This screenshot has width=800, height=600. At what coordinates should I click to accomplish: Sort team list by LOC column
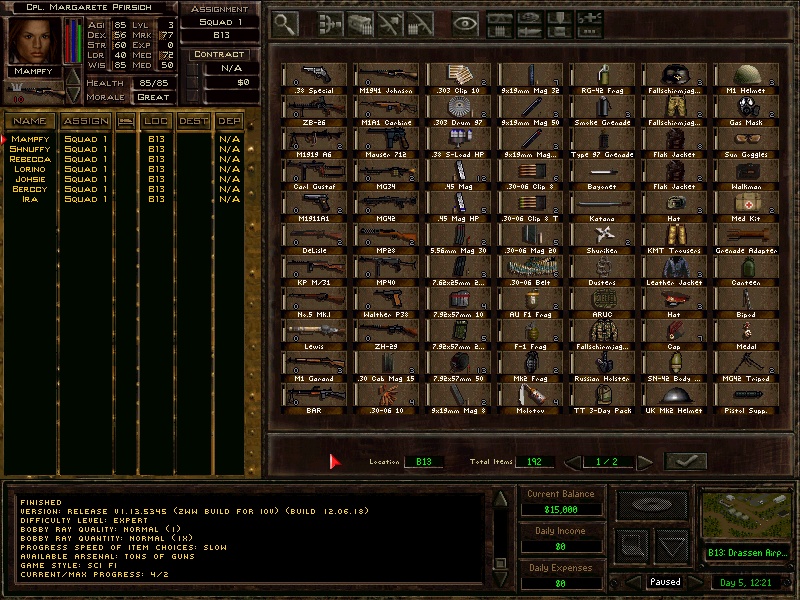156,121
